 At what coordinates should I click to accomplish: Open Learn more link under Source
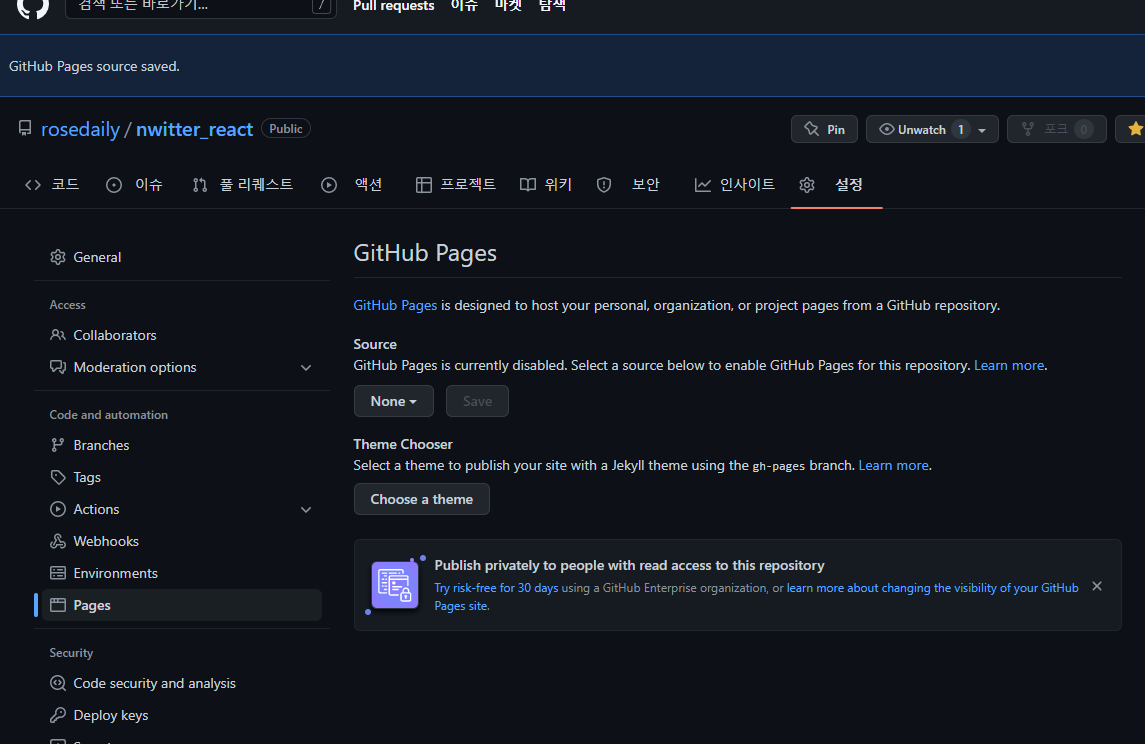click(x=1008, y=365)
